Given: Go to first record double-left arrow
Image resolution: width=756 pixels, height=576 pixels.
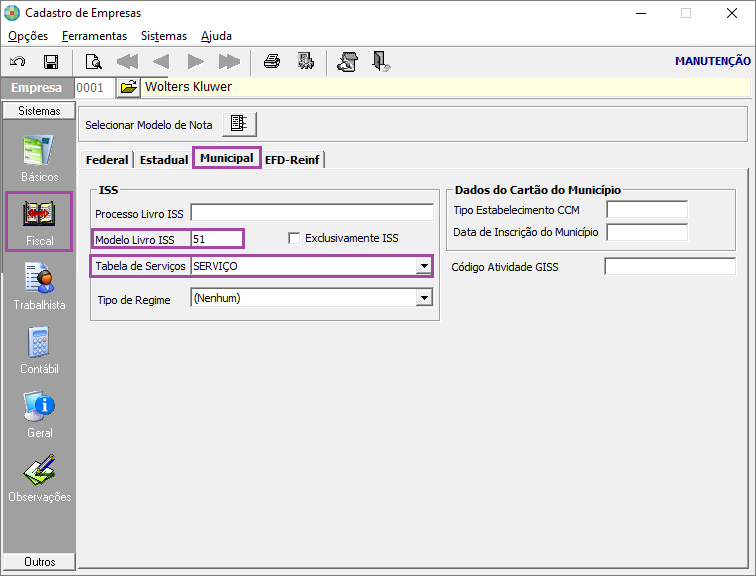Looking at the screenshot, I should (127, 62).
